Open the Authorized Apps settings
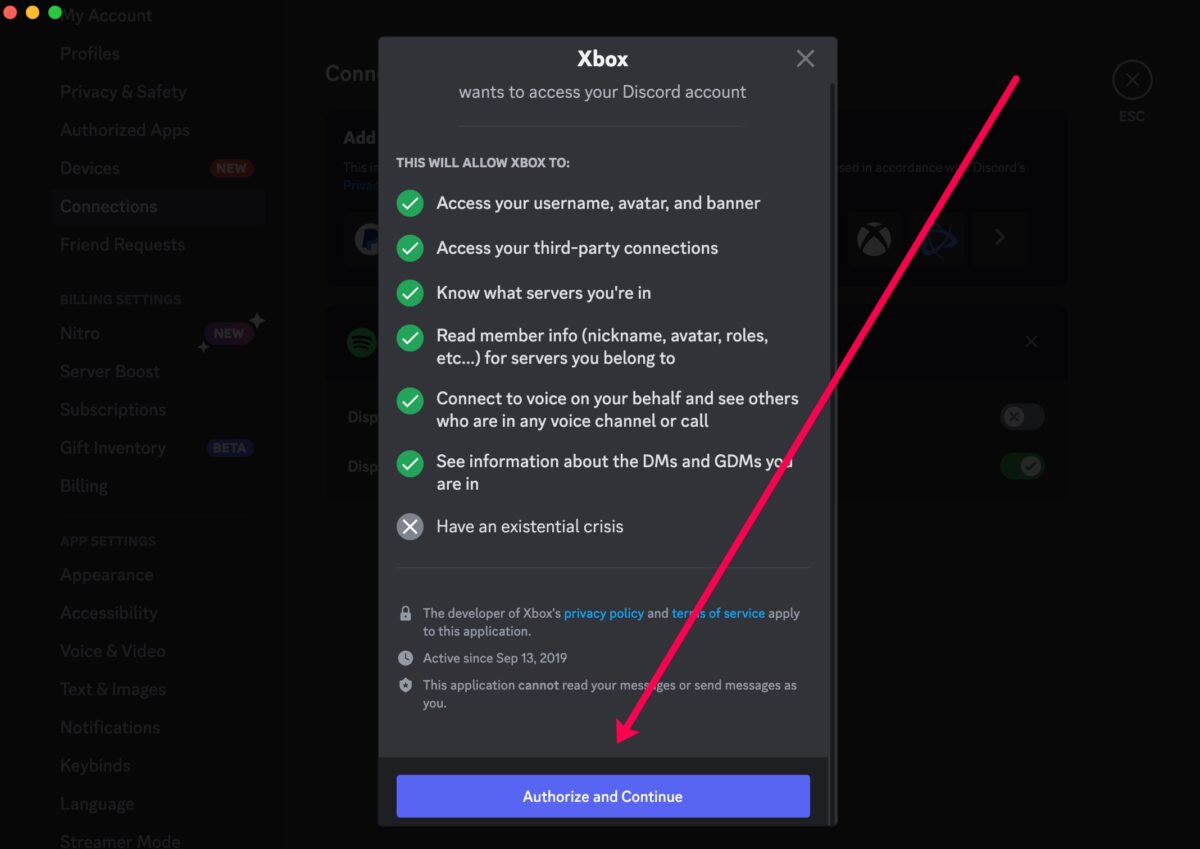Image resolution: width=1200 pixels, height=849 pixels. [x=124, y=130]
